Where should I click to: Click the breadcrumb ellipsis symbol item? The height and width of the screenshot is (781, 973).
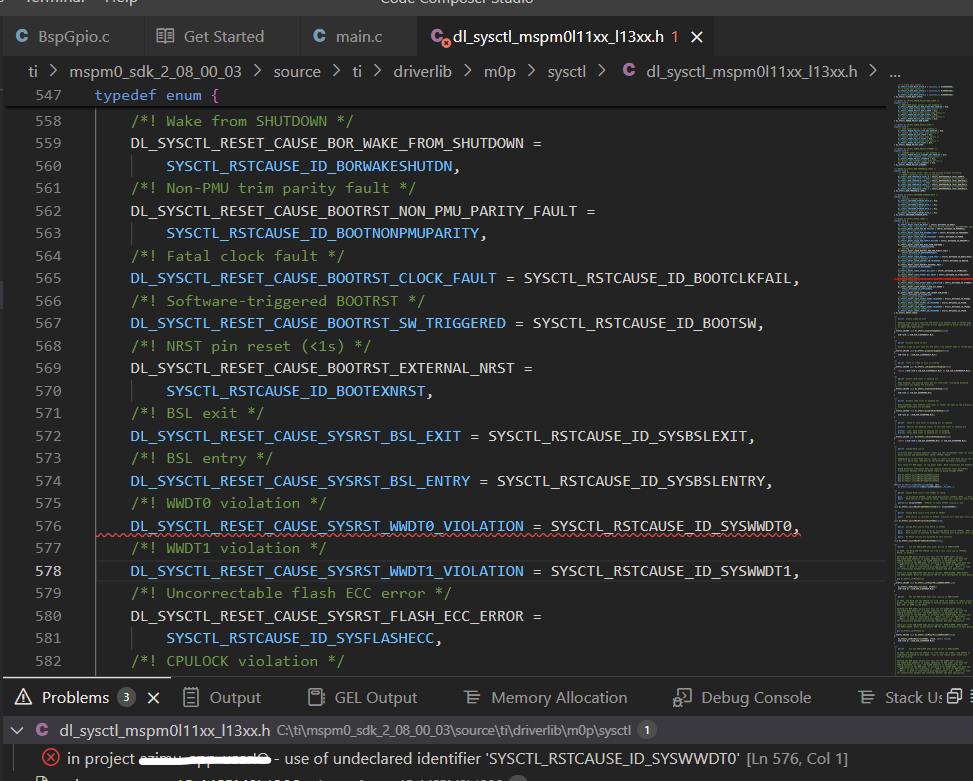895,72
